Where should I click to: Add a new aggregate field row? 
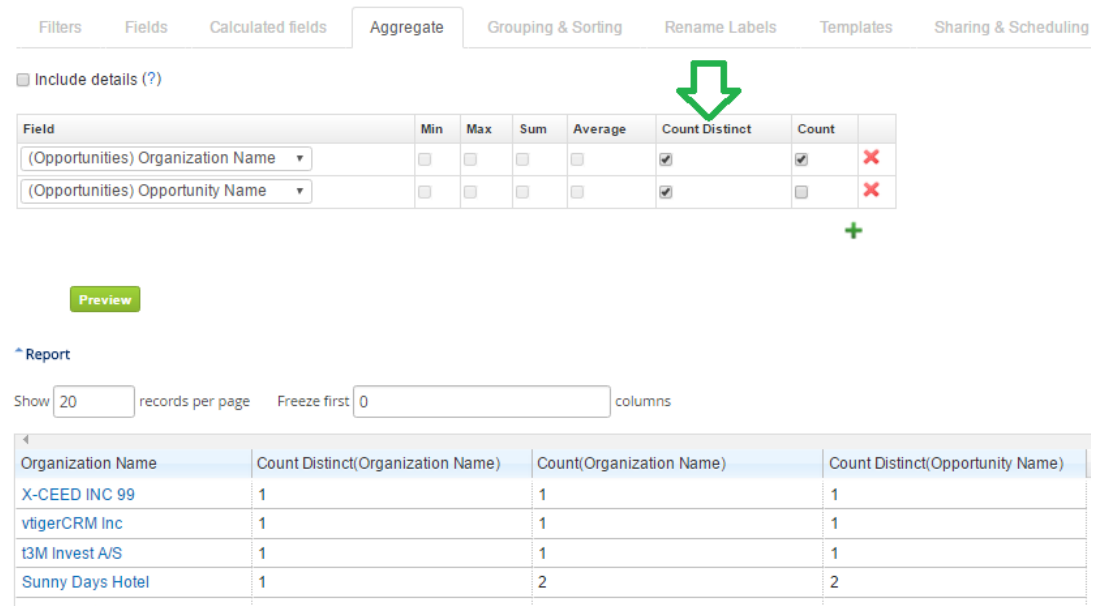click(x=853, y=231)
